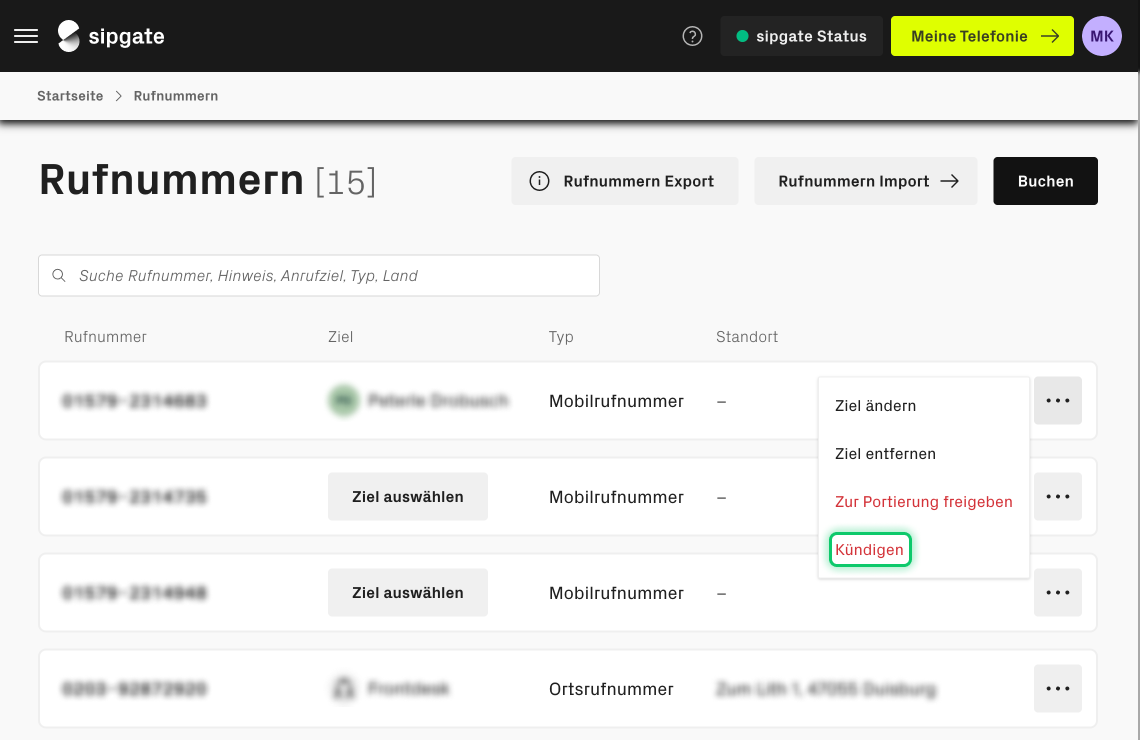This screenshot has width=1140, height=740.
Task: Choose Kündigen in the context menu
Action: (869, 550)
